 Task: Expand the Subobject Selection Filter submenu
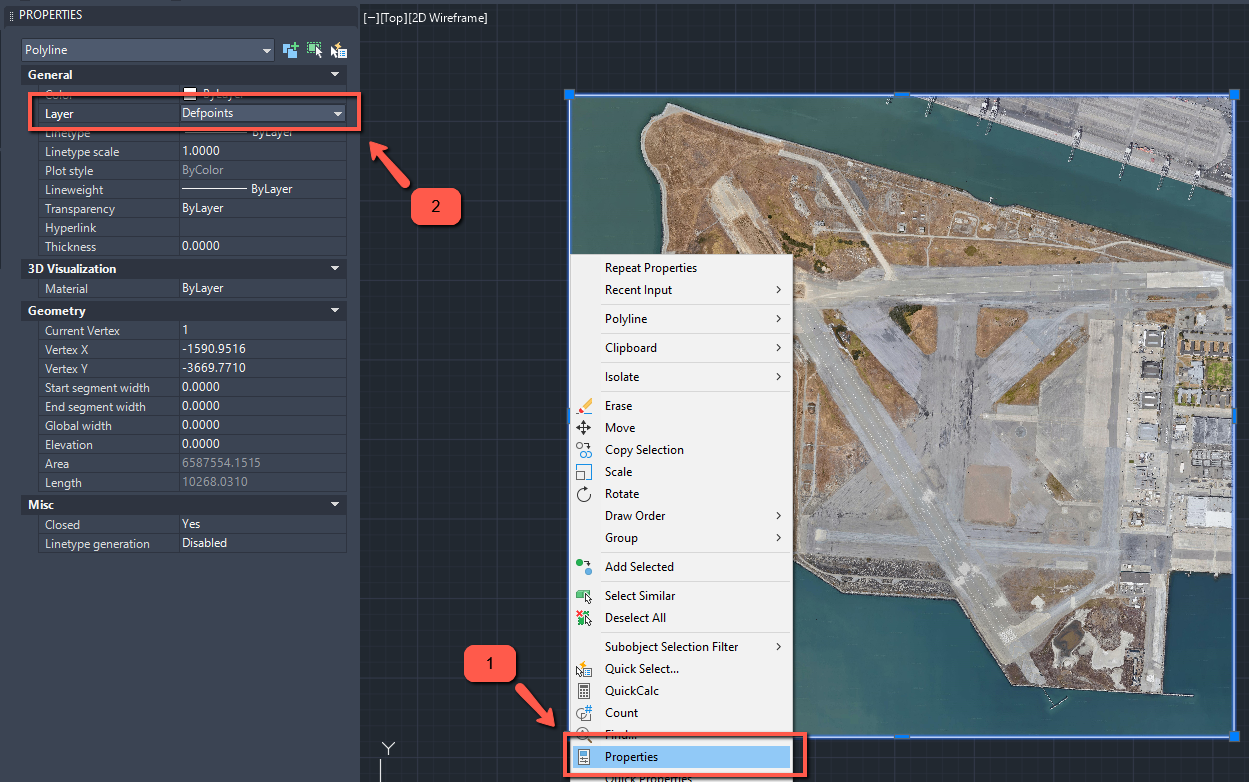[681, 647]
